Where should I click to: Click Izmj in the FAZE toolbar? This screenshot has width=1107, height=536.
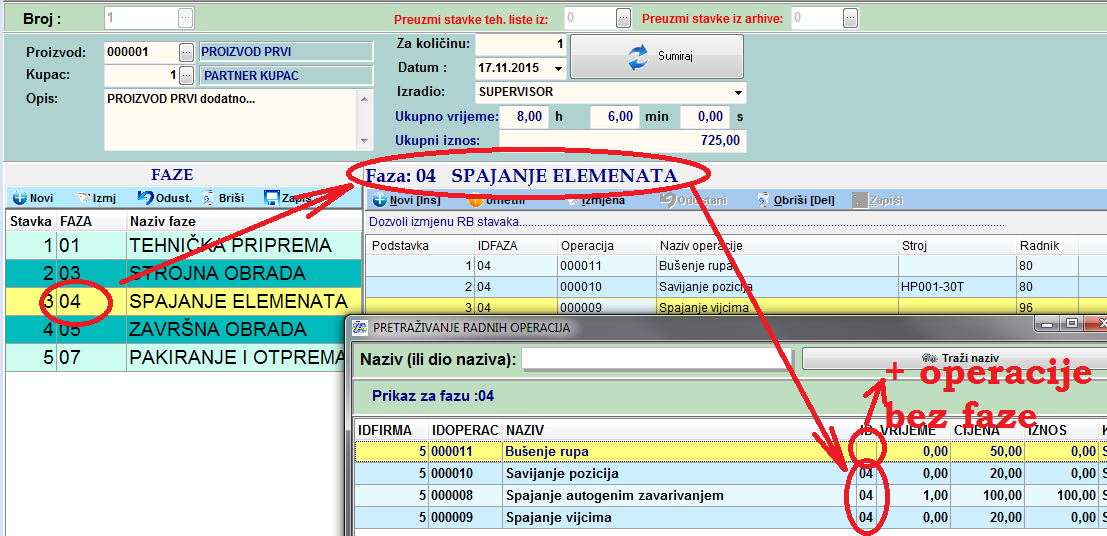point(95,198)
